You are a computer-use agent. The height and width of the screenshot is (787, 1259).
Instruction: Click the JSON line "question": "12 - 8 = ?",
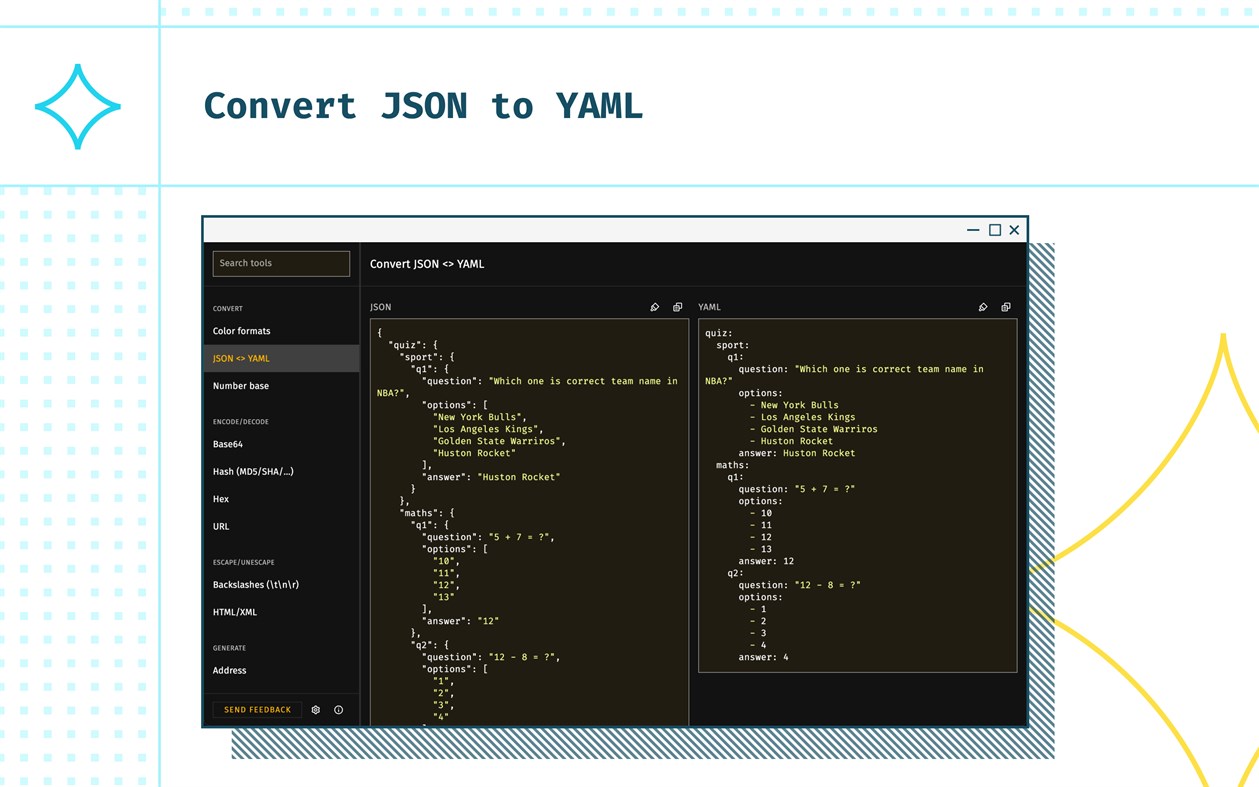tap(491, 657)
